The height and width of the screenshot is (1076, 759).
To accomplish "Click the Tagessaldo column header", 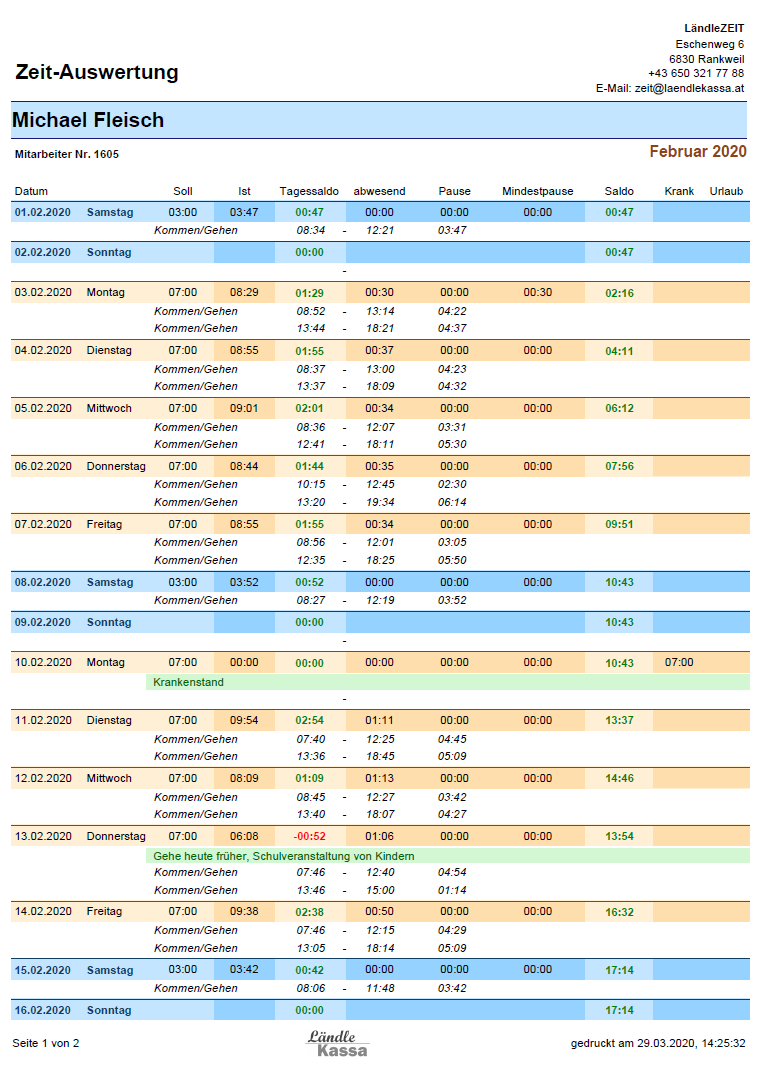I will pos(309,191).
